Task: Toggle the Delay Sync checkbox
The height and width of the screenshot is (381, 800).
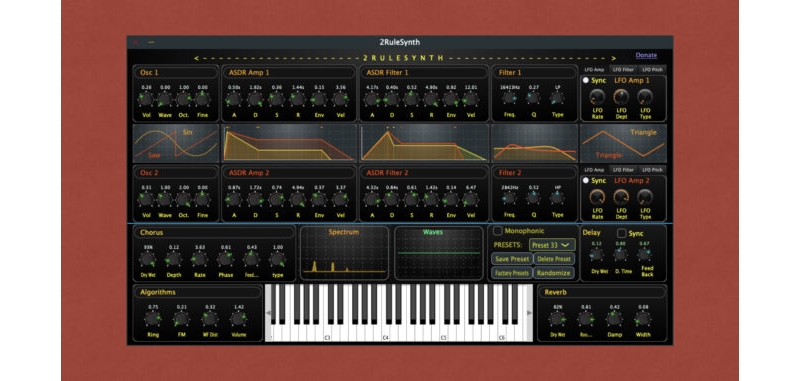Action: click(x=621, y=233)
